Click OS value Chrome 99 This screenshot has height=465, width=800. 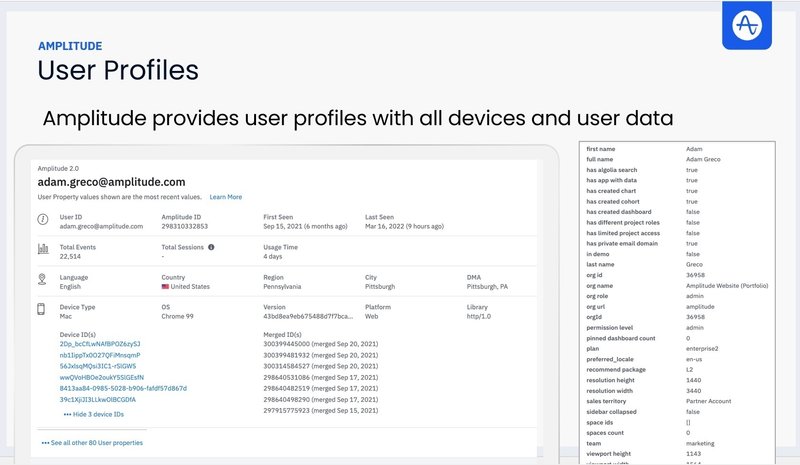(178, 316)
